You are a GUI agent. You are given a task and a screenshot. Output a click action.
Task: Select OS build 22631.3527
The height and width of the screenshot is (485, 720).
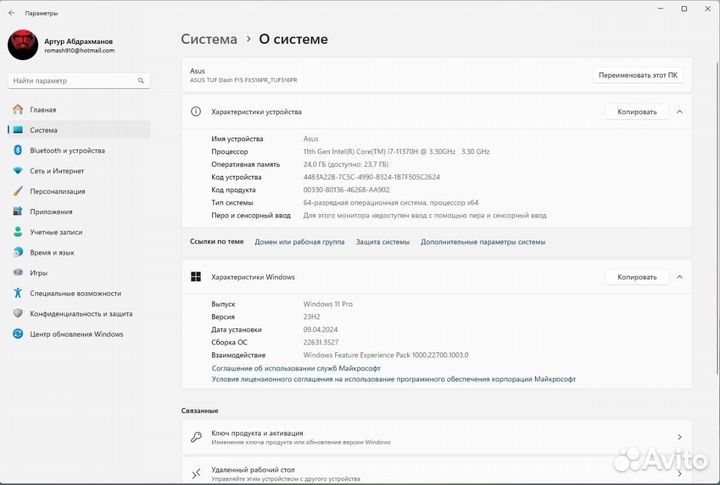click(321, 343)
